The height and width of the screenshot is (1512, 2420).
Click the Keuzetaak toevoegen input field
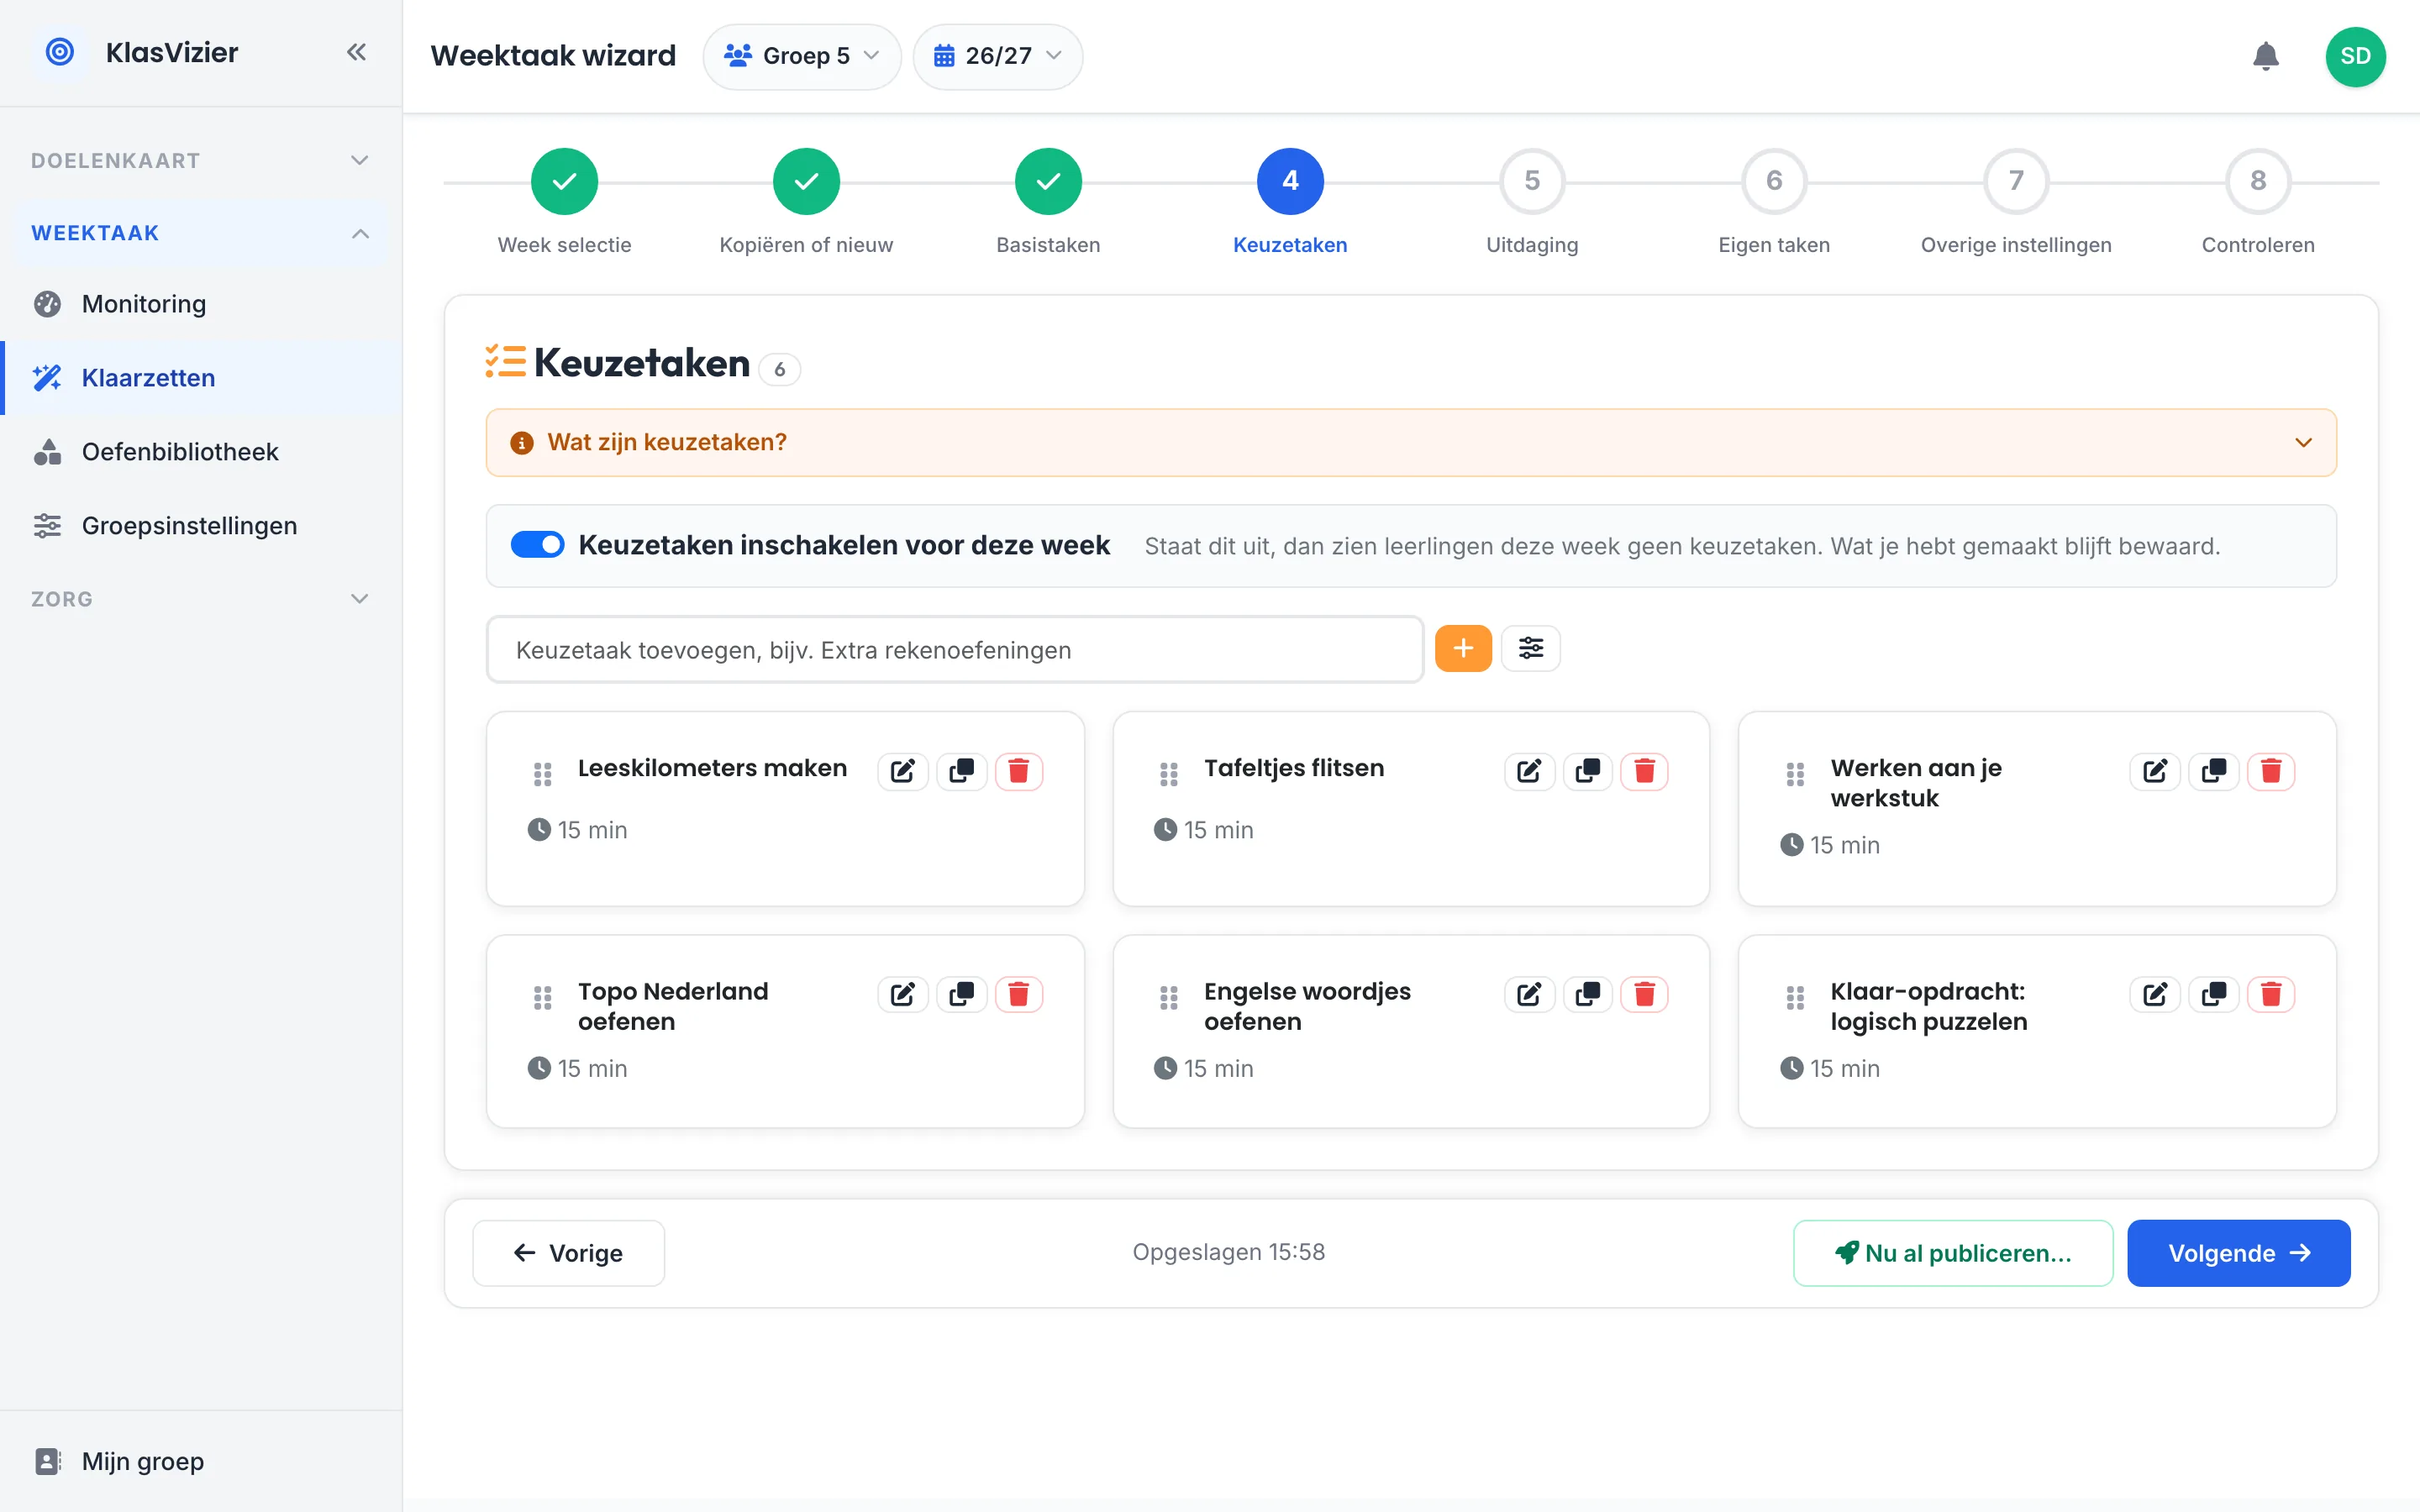tap(955, 650)
